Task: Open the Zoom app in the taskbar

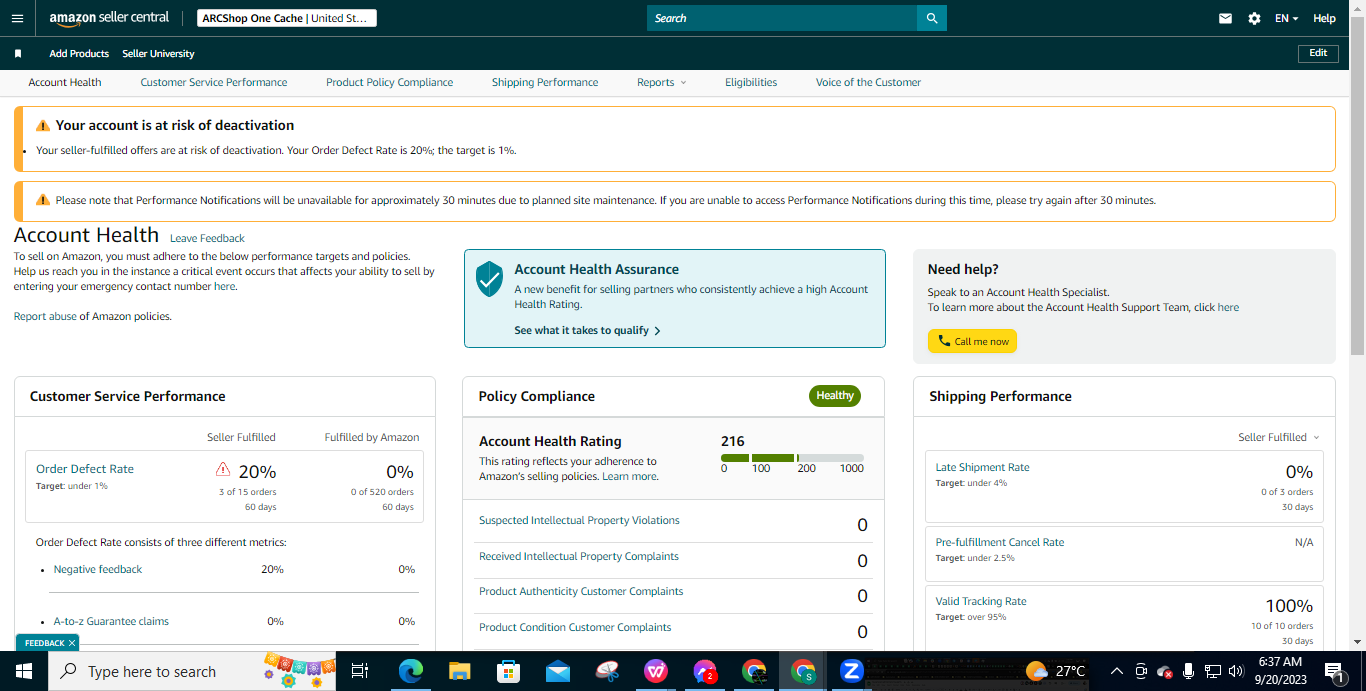Action: click(852, 671)
